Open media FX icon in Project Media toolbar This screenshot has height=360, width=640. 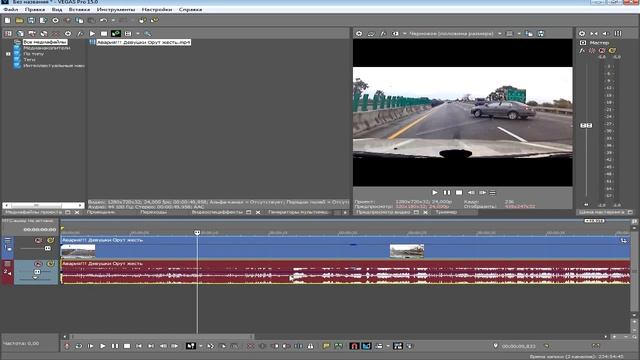80,33
